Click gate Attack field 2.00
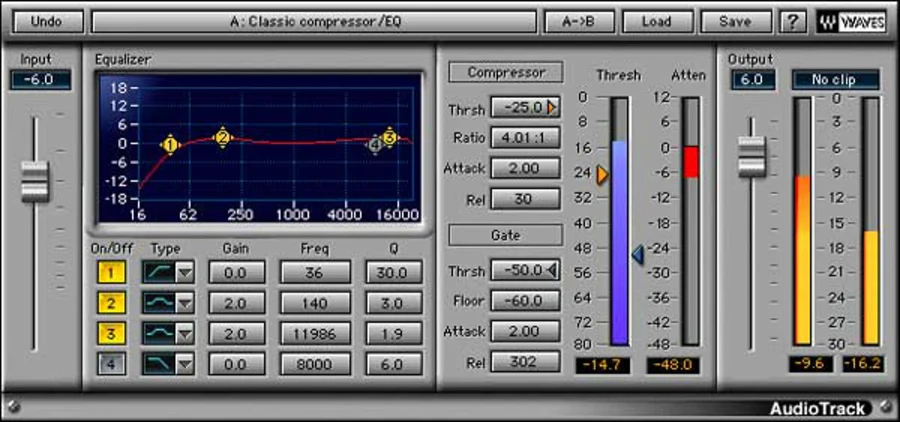Image resolution: width=900 pixels, height=422 pixels. (x=525, y=331)
